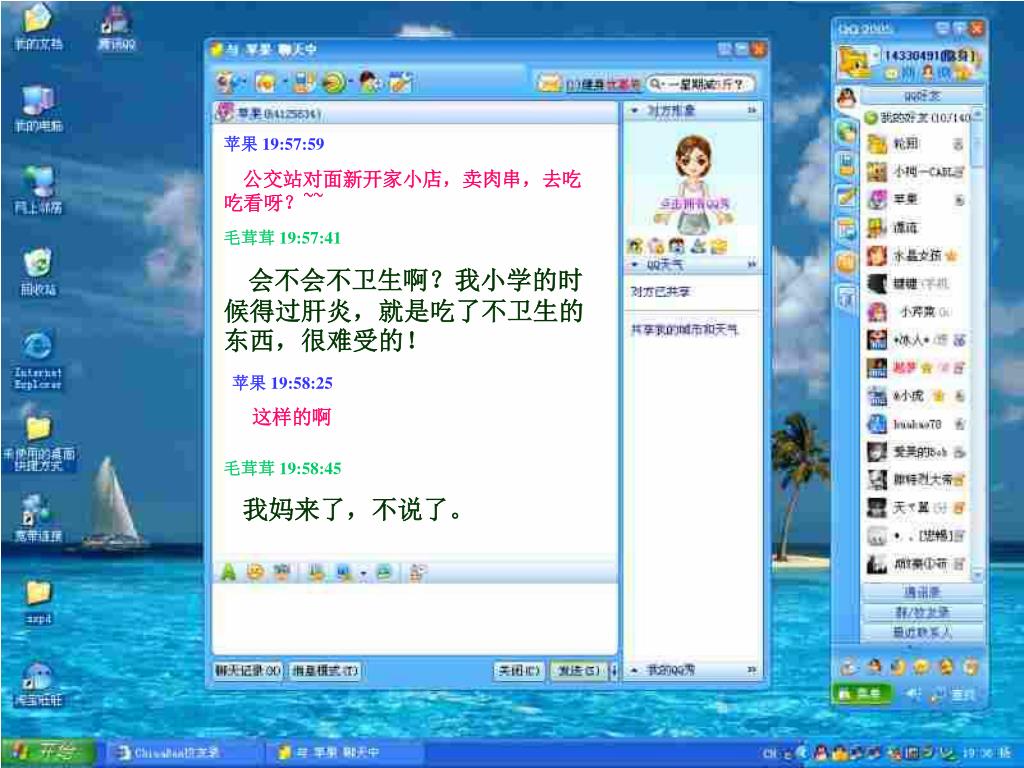Open dropdown arrow after the screenshot icon
This screenshot has height=768, width=1024.
pos(362,573)
